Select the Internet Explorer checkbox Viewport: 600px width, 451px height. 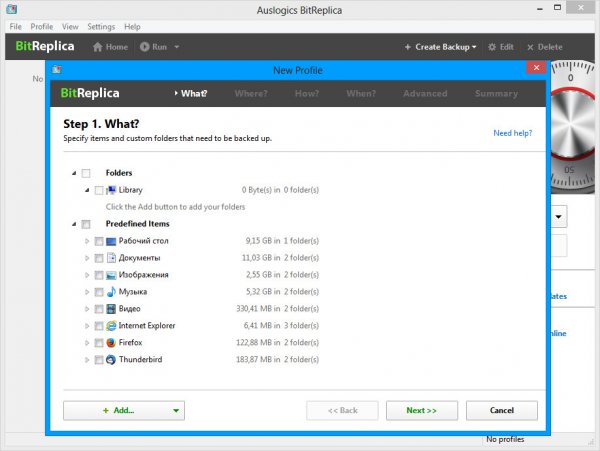click(x=99, y=326)
